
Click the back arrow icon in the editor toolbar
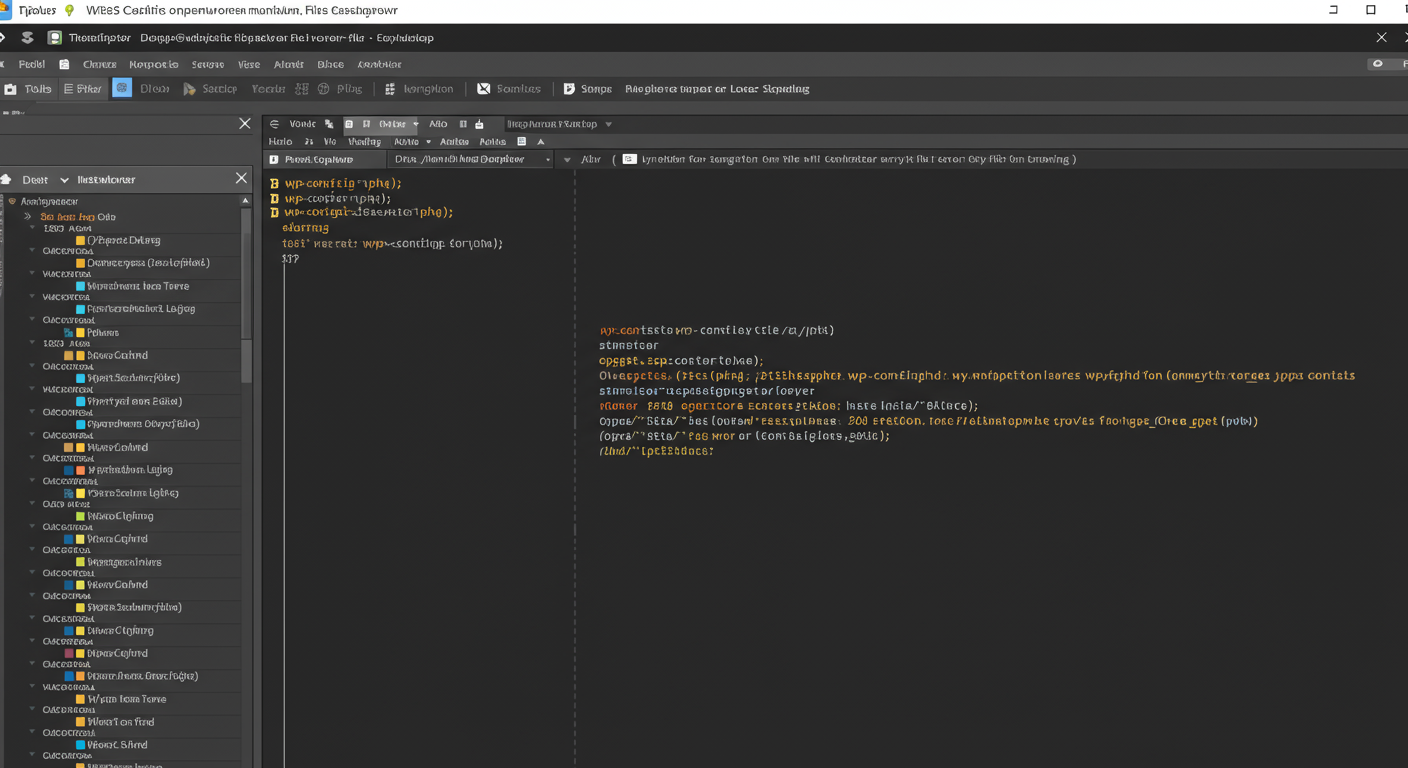(274, 125)
